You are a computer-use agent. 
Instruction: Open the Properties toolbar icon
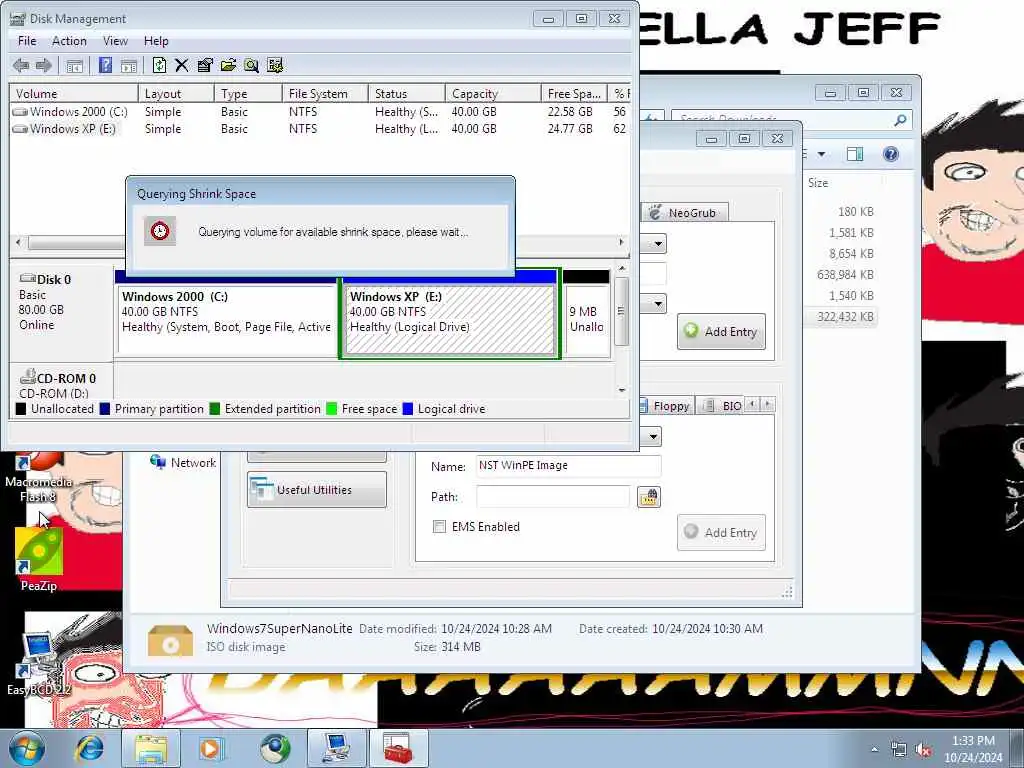204,65
